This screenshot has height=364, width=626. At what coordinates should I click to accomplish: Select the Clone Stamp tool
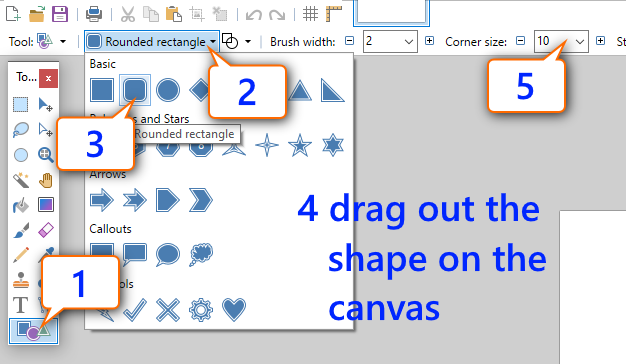tap(21, 280)
